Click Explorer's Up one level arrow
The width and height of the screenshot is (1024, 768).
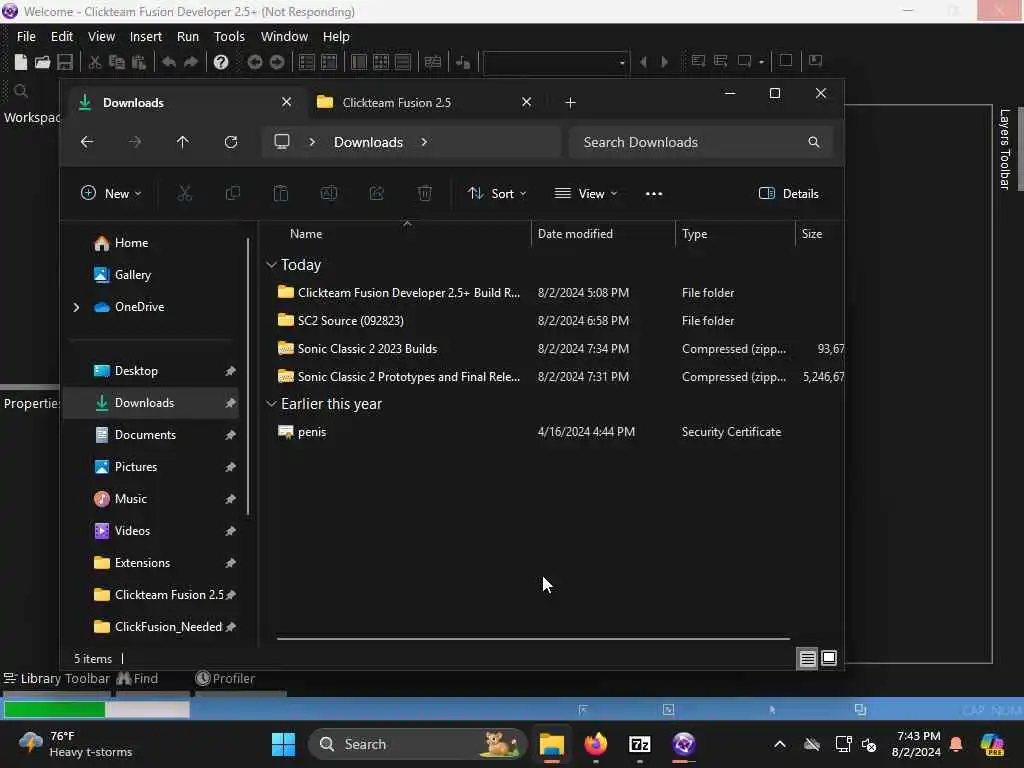(x=183, y=142)
